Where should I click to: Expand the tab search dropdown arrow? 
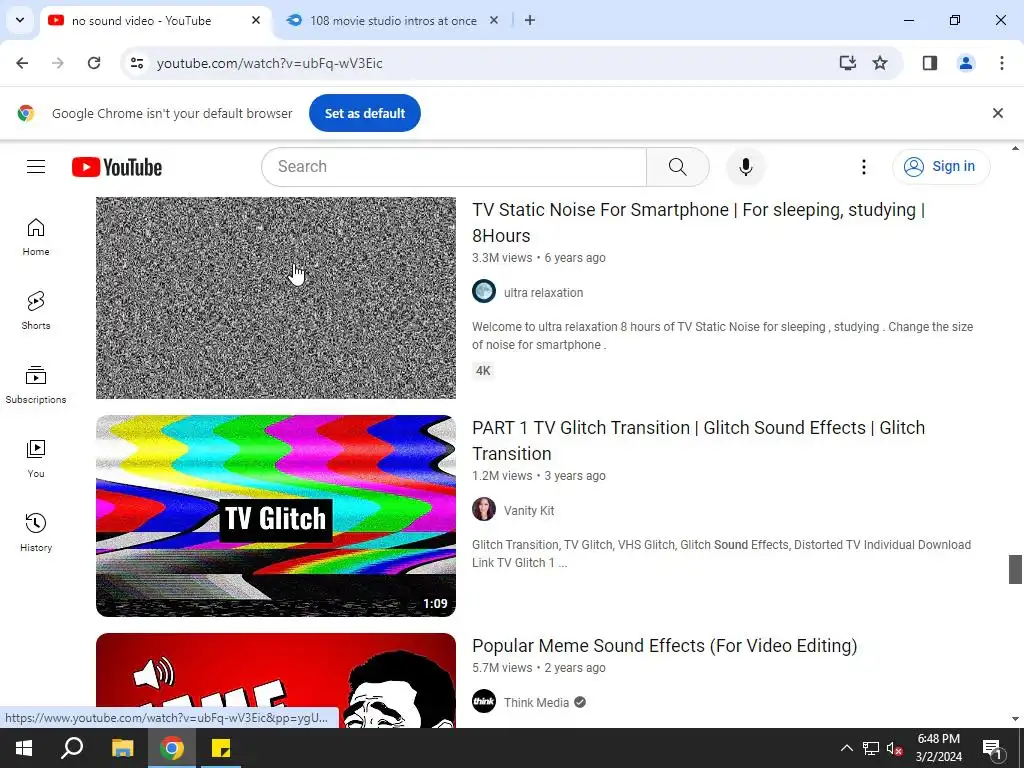tap(20, 20)
